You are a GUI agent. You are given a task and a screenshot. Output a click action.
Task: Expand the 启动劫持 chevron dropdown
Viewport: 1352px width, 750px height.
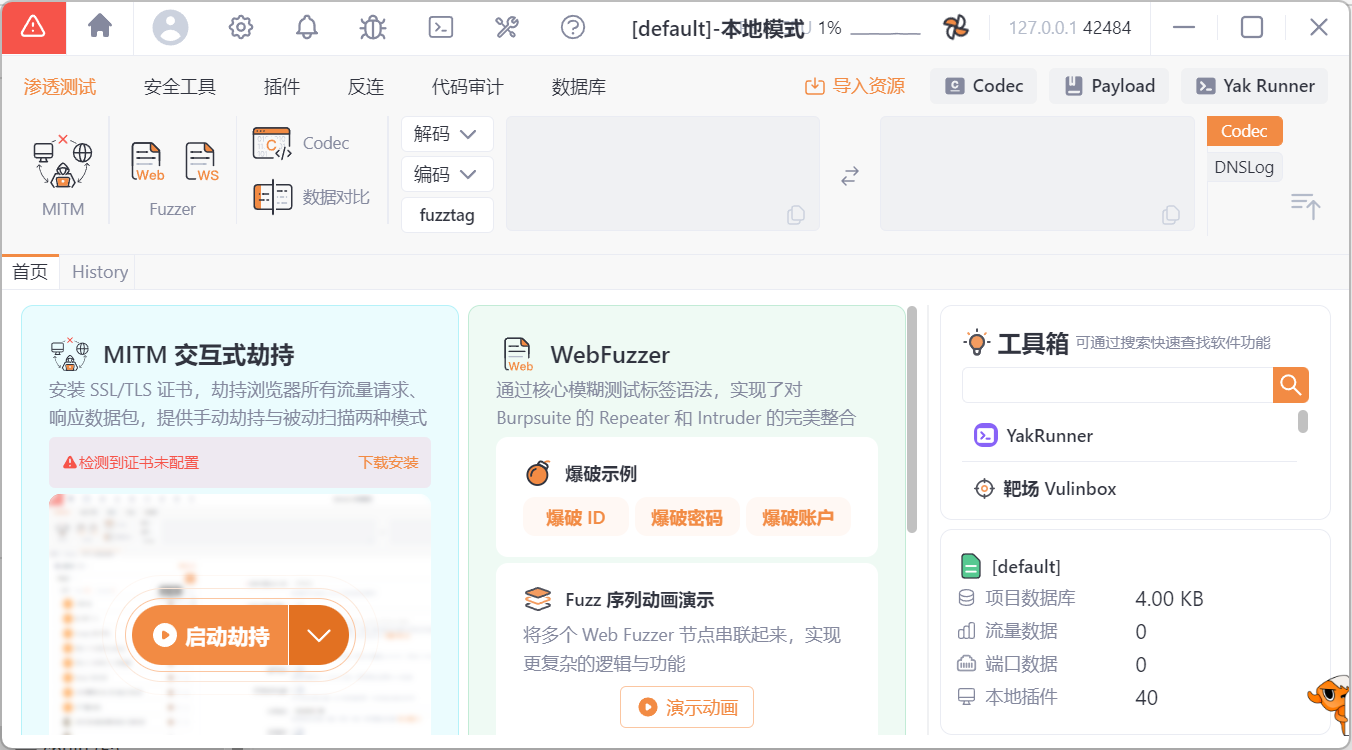point(319,634)
